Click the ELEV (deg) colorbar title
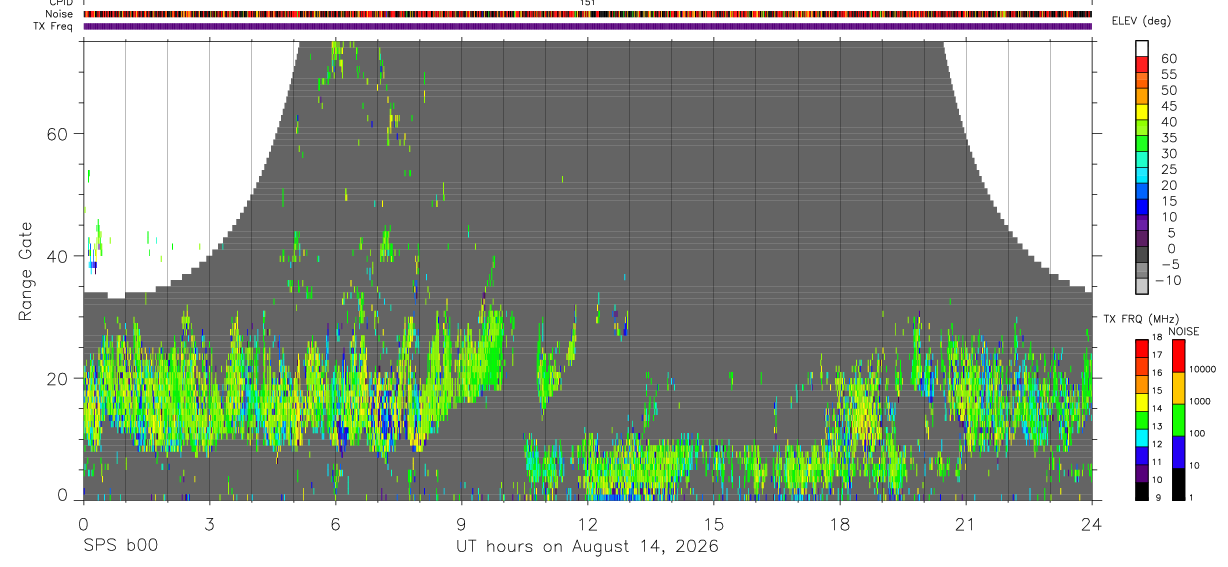Viewport: 1228px width, 567px height. (1141, 21)
